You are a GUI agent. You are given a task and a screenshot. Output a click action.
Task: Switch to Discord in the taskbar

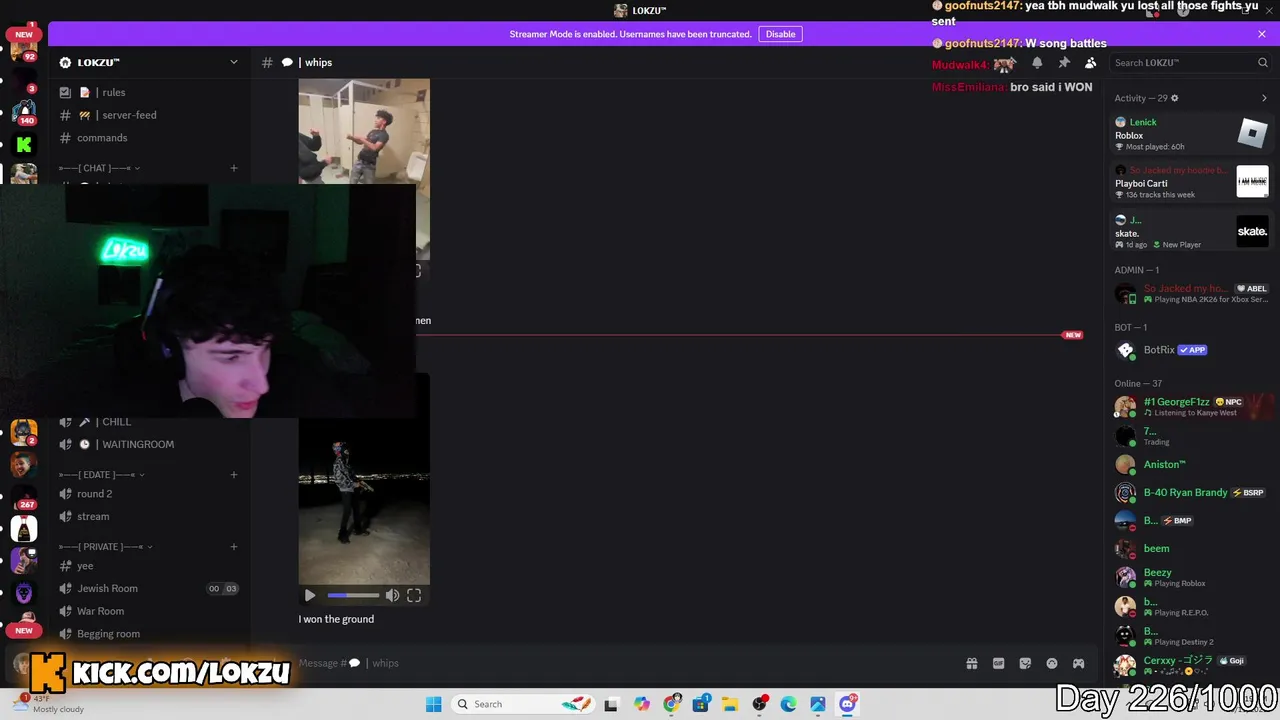(848, 704)
